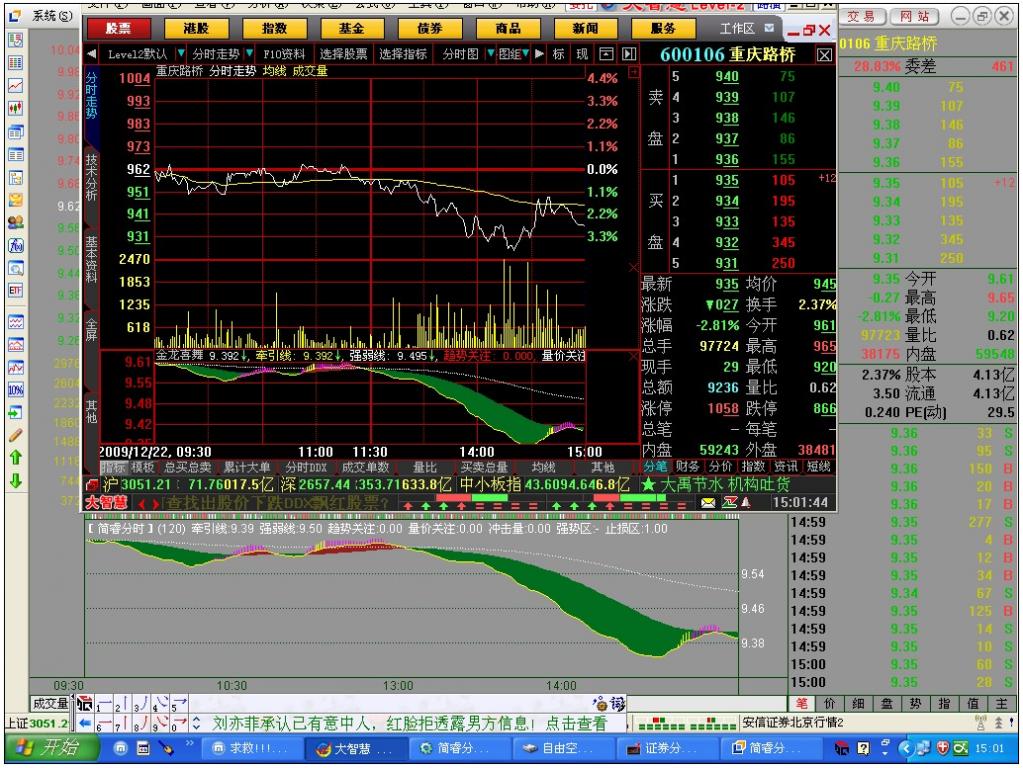Click the green down-arrow icon in left sidebar
The width and height of the screenshot is (1023, 768).
pyautogui.click(x=16, y=481)
